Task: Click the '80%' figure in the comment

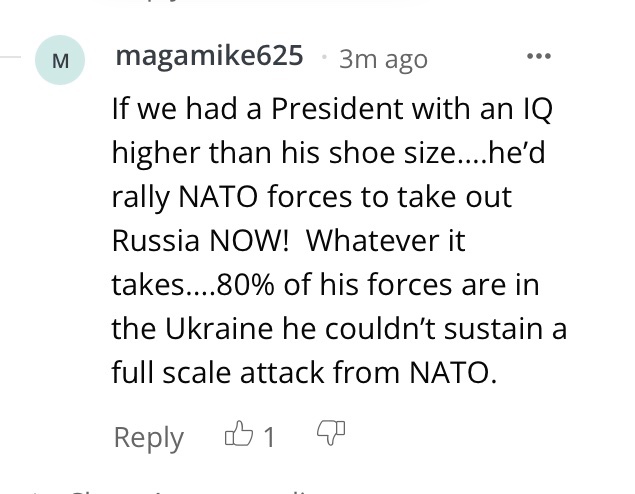Action: 247,285
